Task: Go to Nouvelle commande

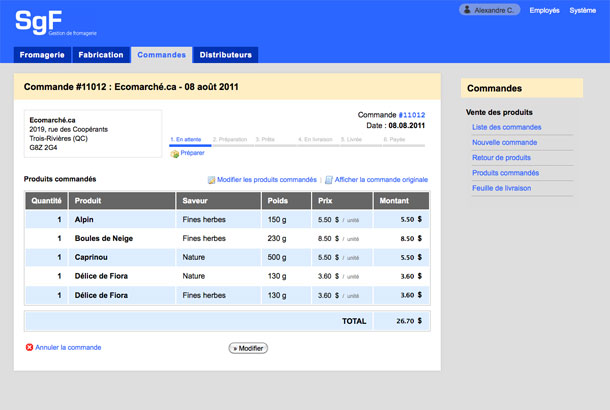Action: [505, 142]
